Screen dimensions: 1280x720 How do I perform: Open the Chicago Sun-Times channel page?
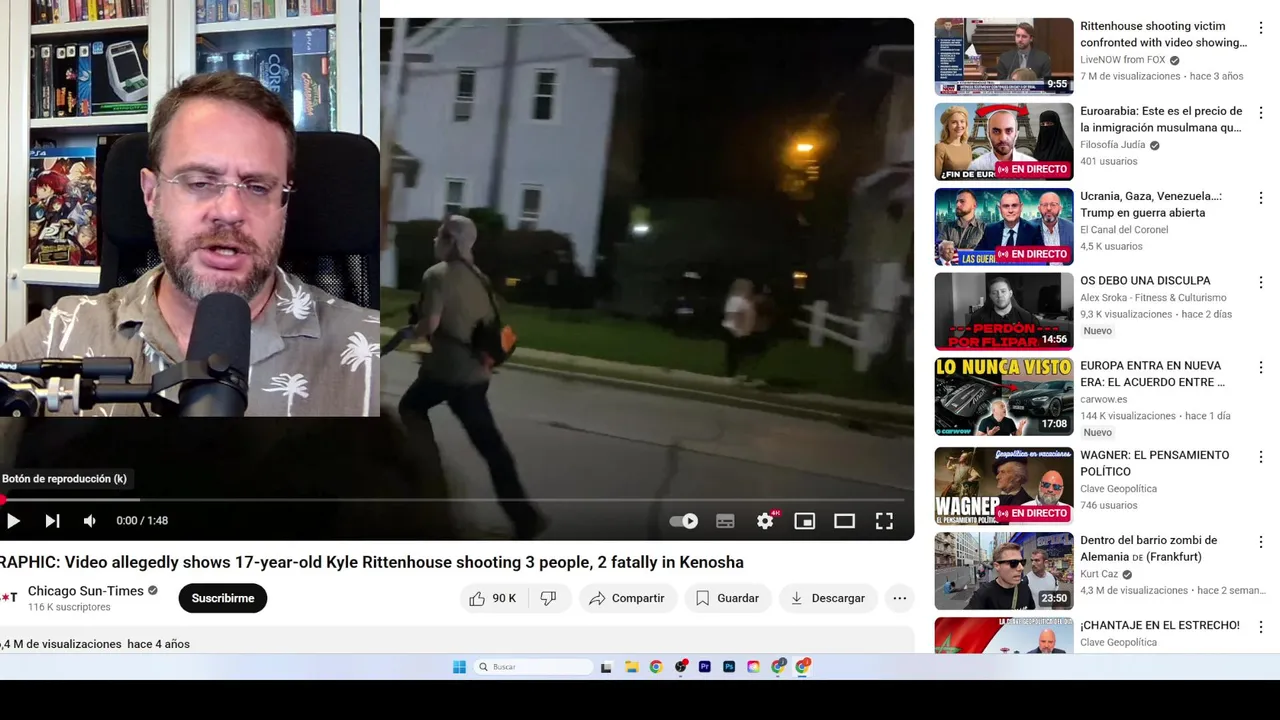[85, 591]
